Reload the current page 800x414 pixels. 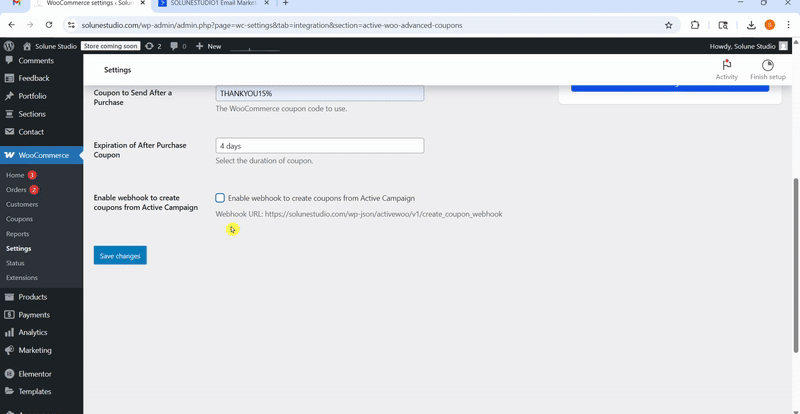[49, 25]
